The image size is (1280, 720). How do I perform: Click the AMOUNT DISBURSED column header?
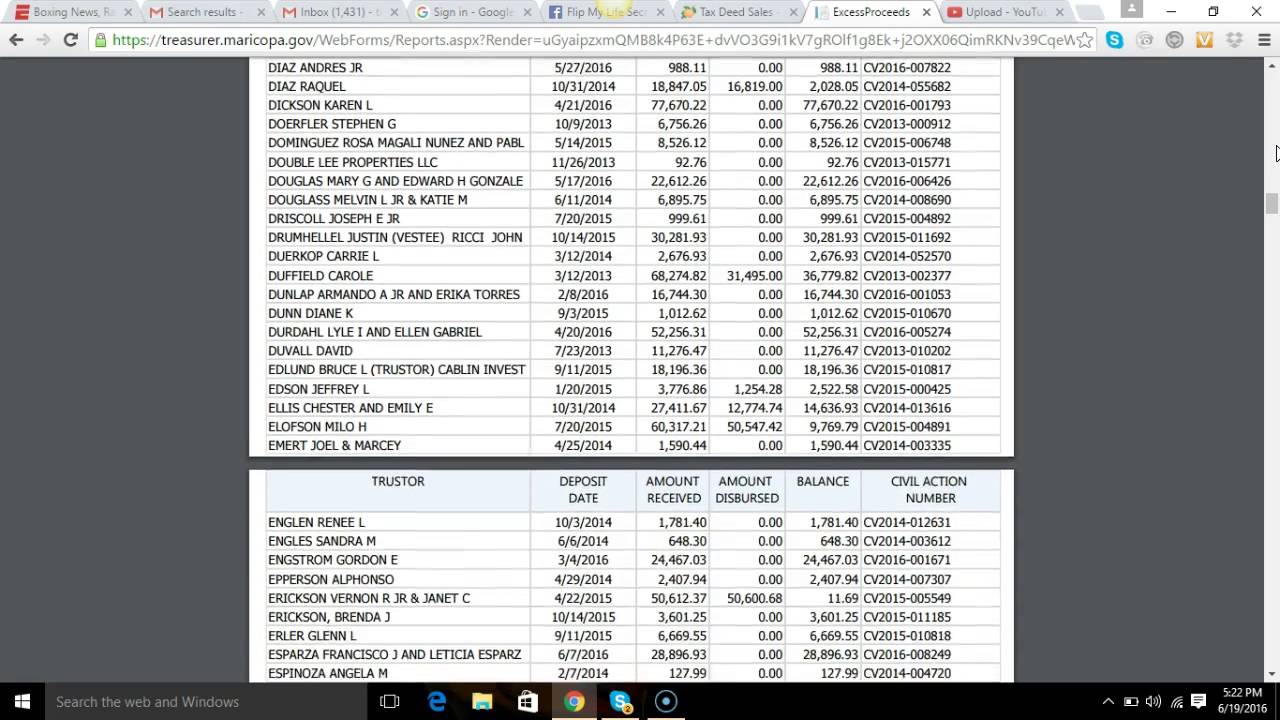tap(746, 489)
